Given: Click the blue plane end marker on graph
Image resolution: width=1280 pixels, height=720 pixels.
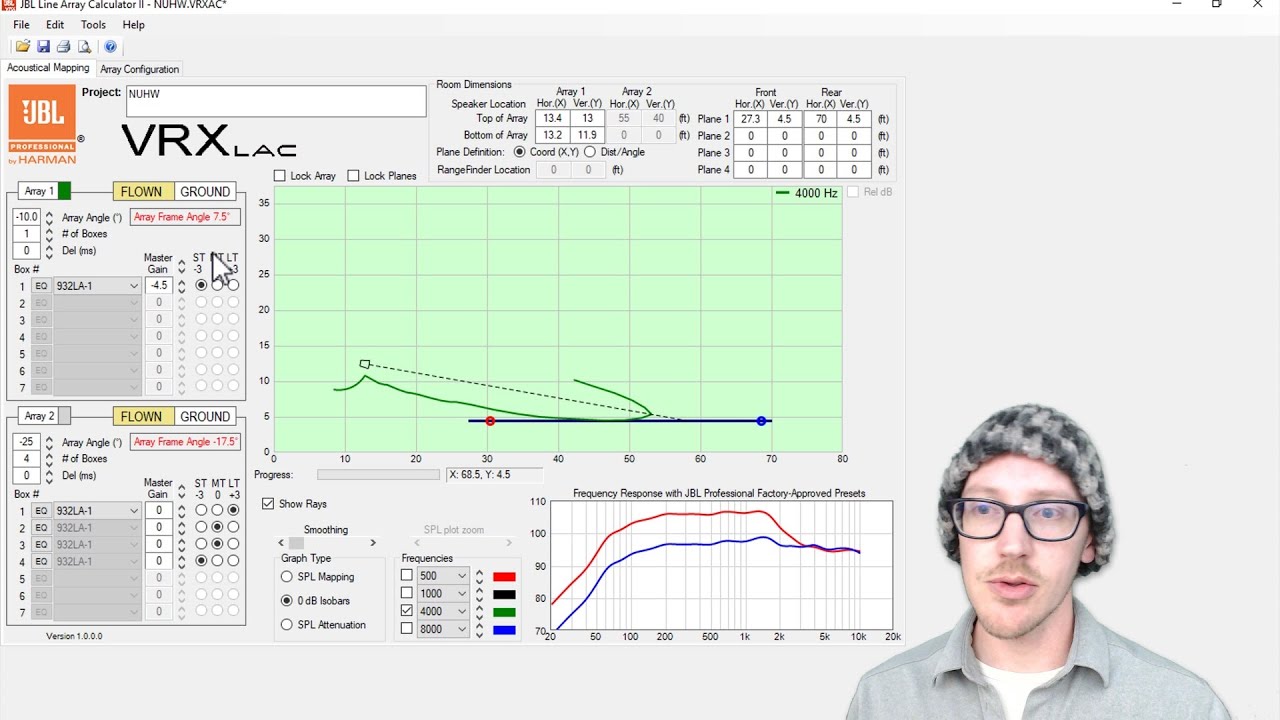Looking at the screenshot, I should [x=762, y=421].
